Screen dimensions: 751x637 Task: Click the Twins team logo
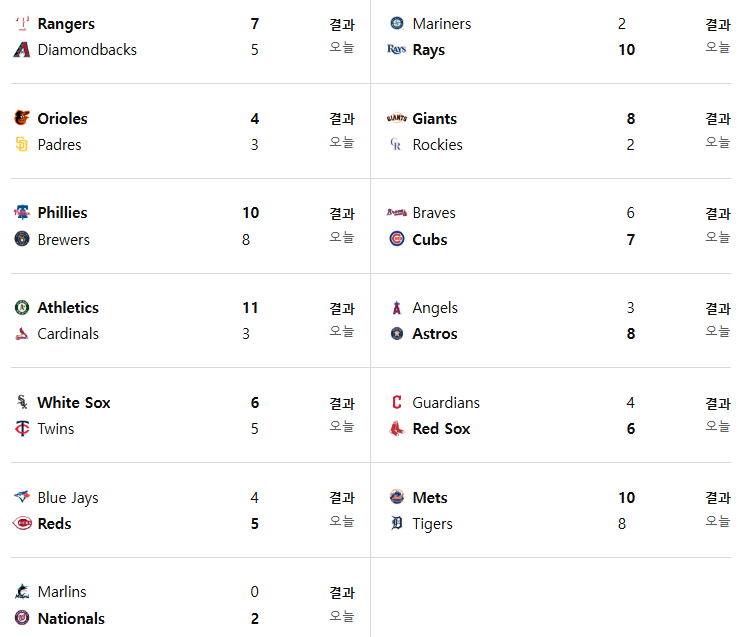pos(22,428)
